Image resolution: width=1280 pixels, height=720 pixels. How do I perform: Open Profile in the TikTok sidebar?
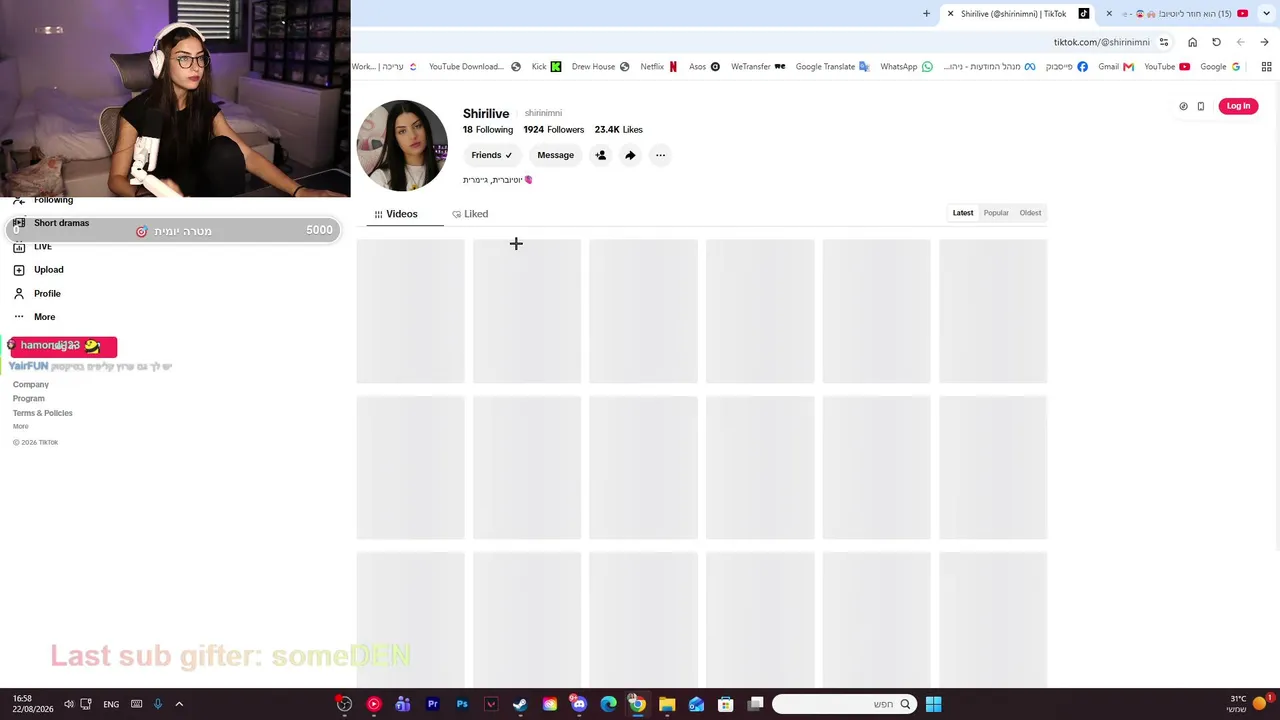coord(38,294)
